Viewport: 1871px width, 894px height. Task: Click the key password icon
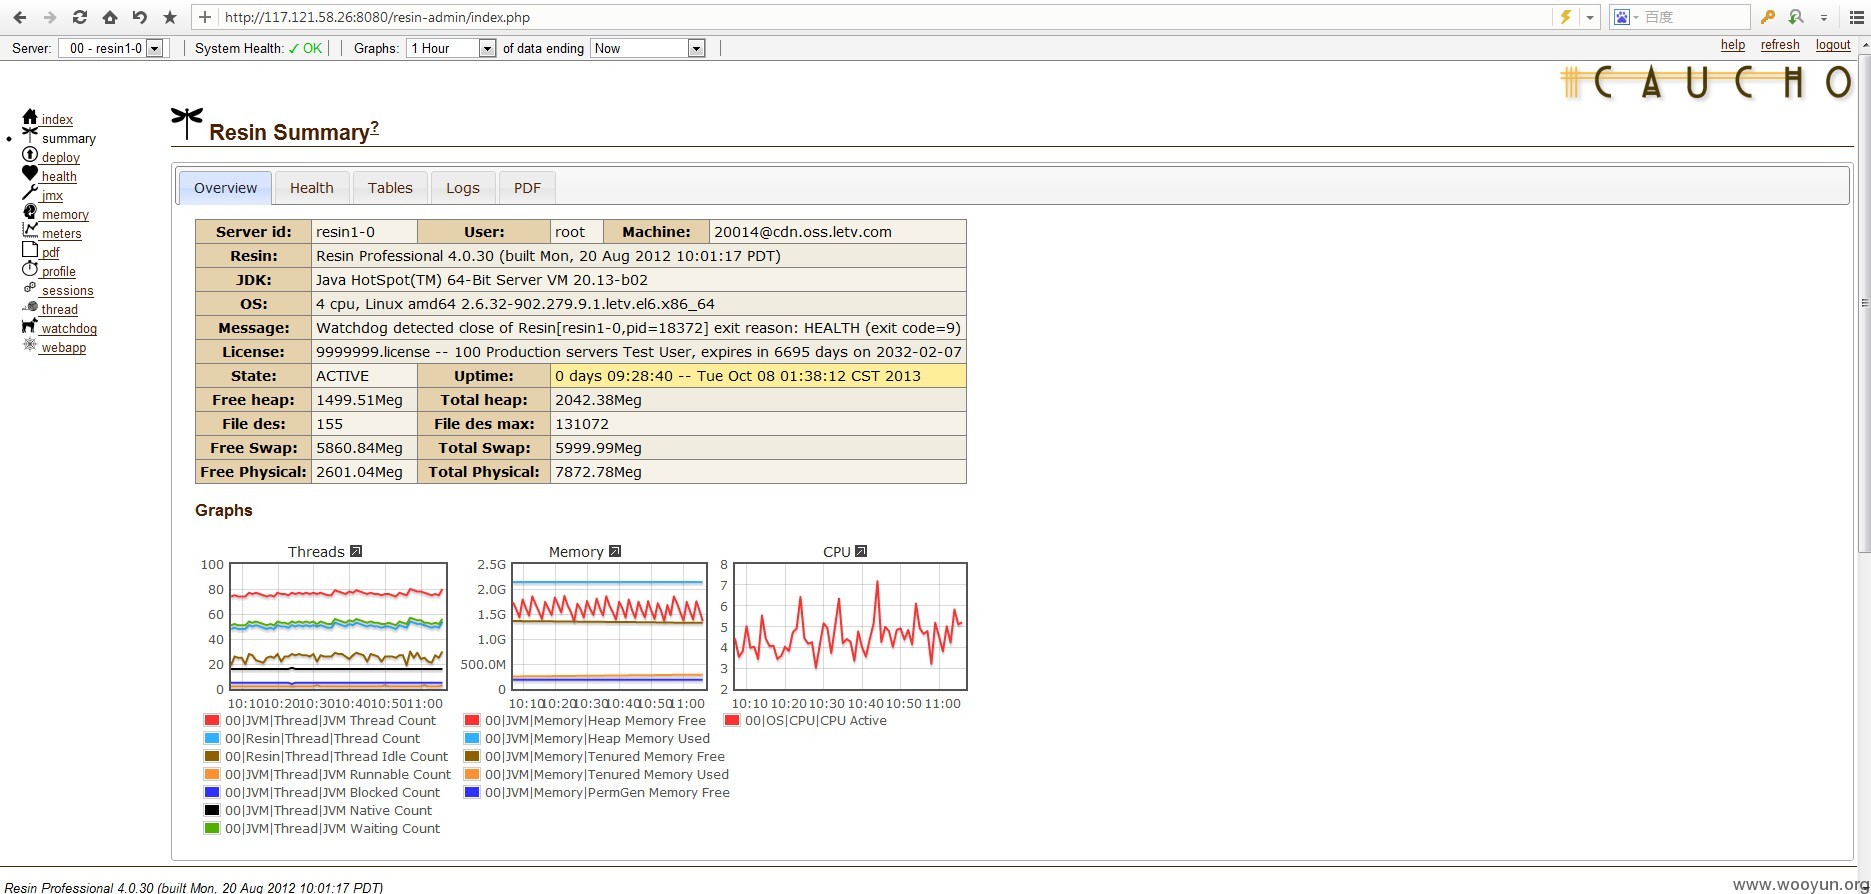(x=1768, y=17)
